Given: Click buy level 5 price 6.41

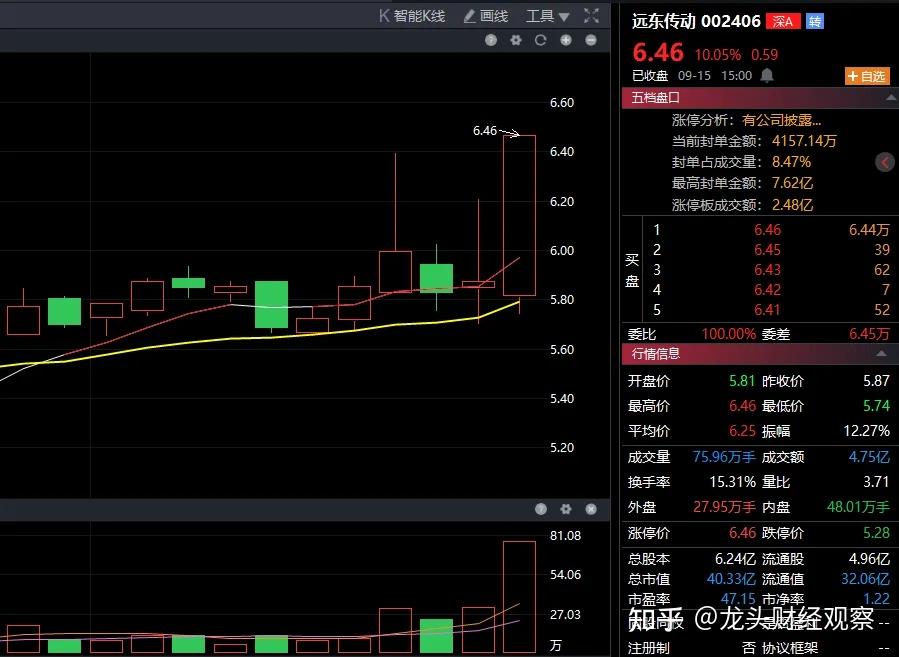Looking at the screenshot, I should point(767,310).
